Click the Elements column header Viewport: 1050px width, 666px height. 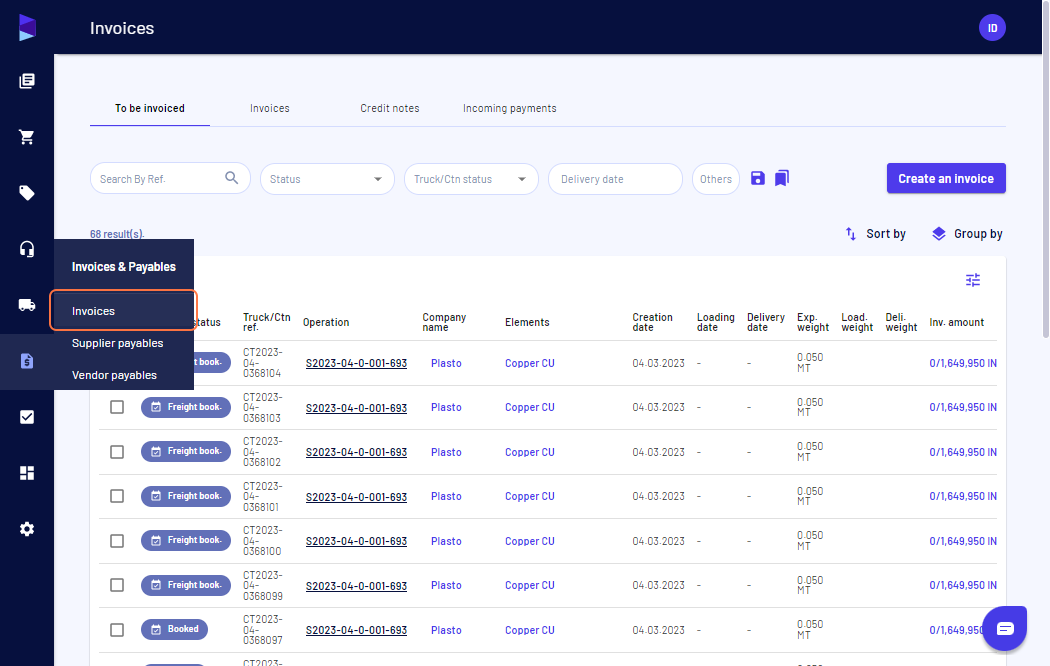point(527,322)
